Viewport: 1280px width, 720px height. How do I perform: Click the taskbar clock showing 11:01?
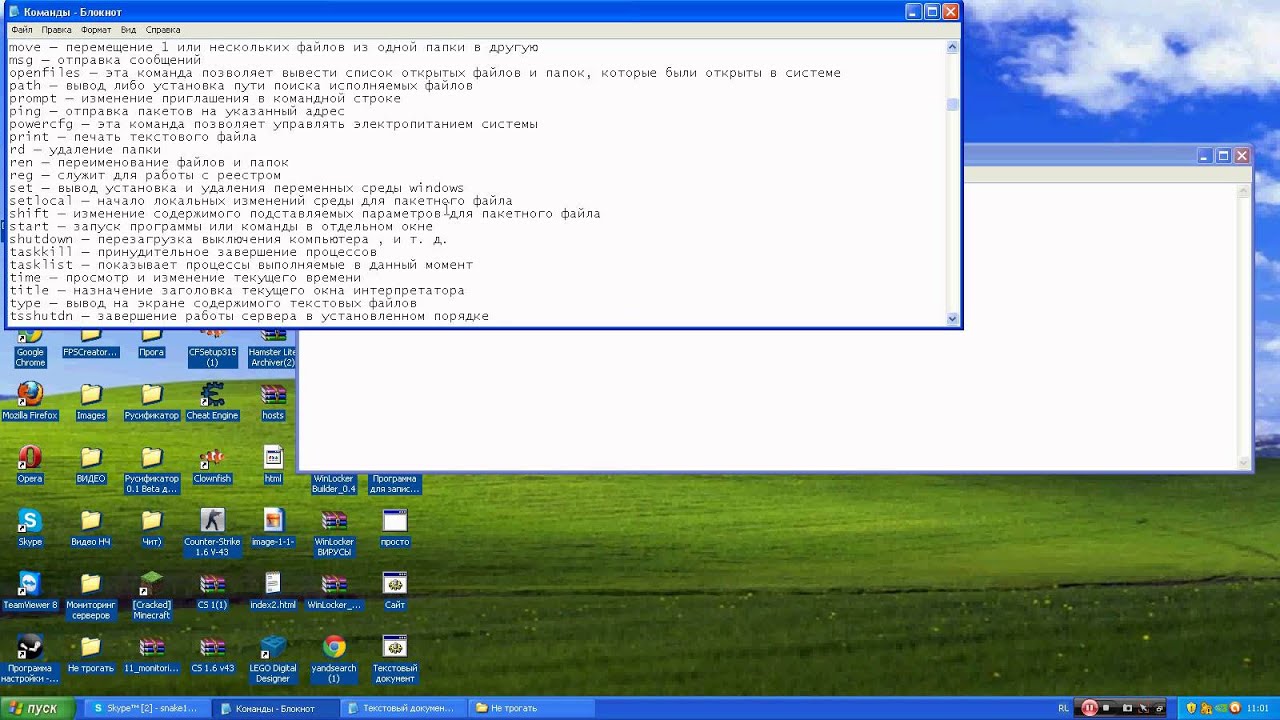click(1258, 708)
